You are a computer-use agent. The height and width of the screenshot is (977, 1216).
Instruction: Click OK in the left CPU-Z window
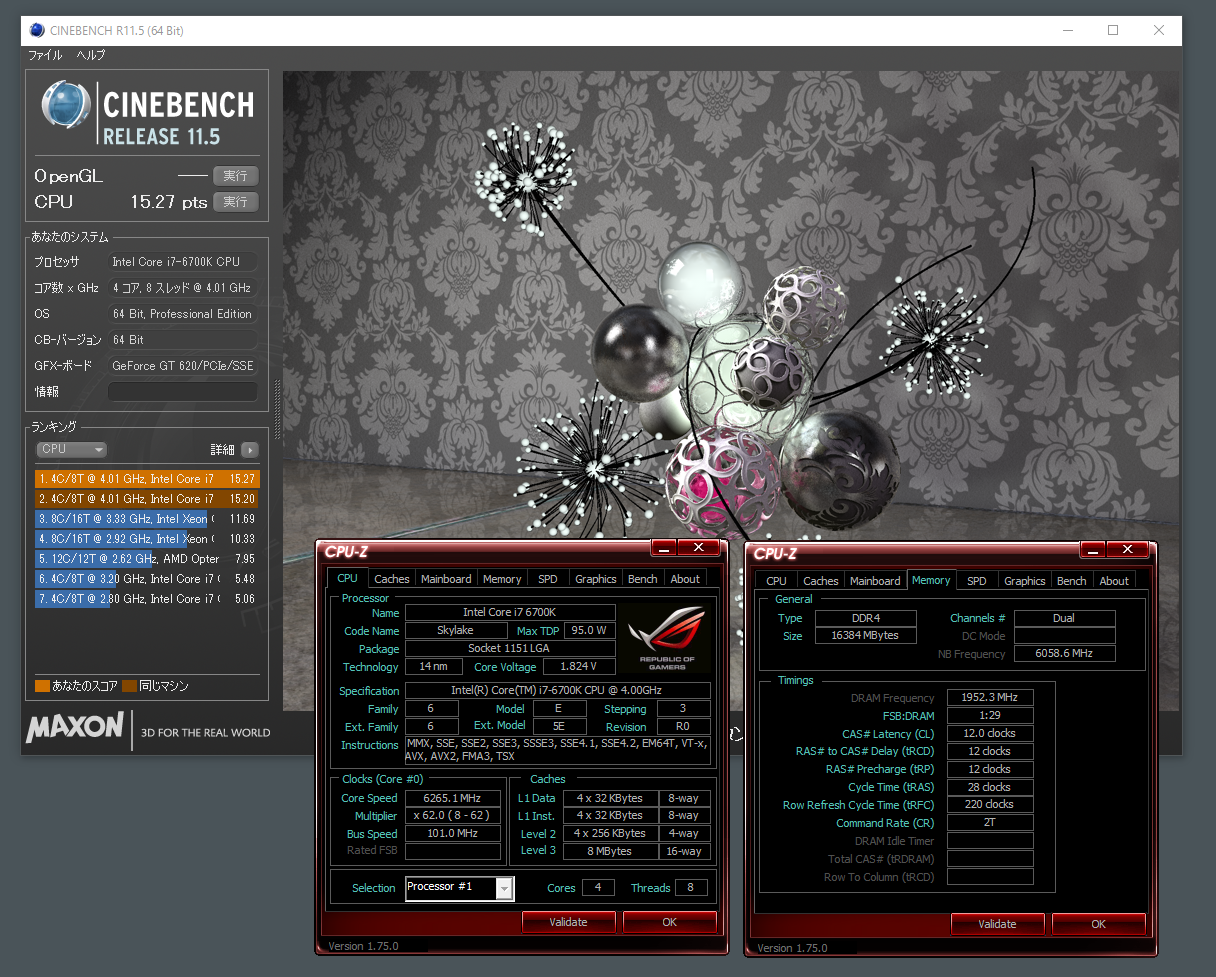[x=670, y=922]
